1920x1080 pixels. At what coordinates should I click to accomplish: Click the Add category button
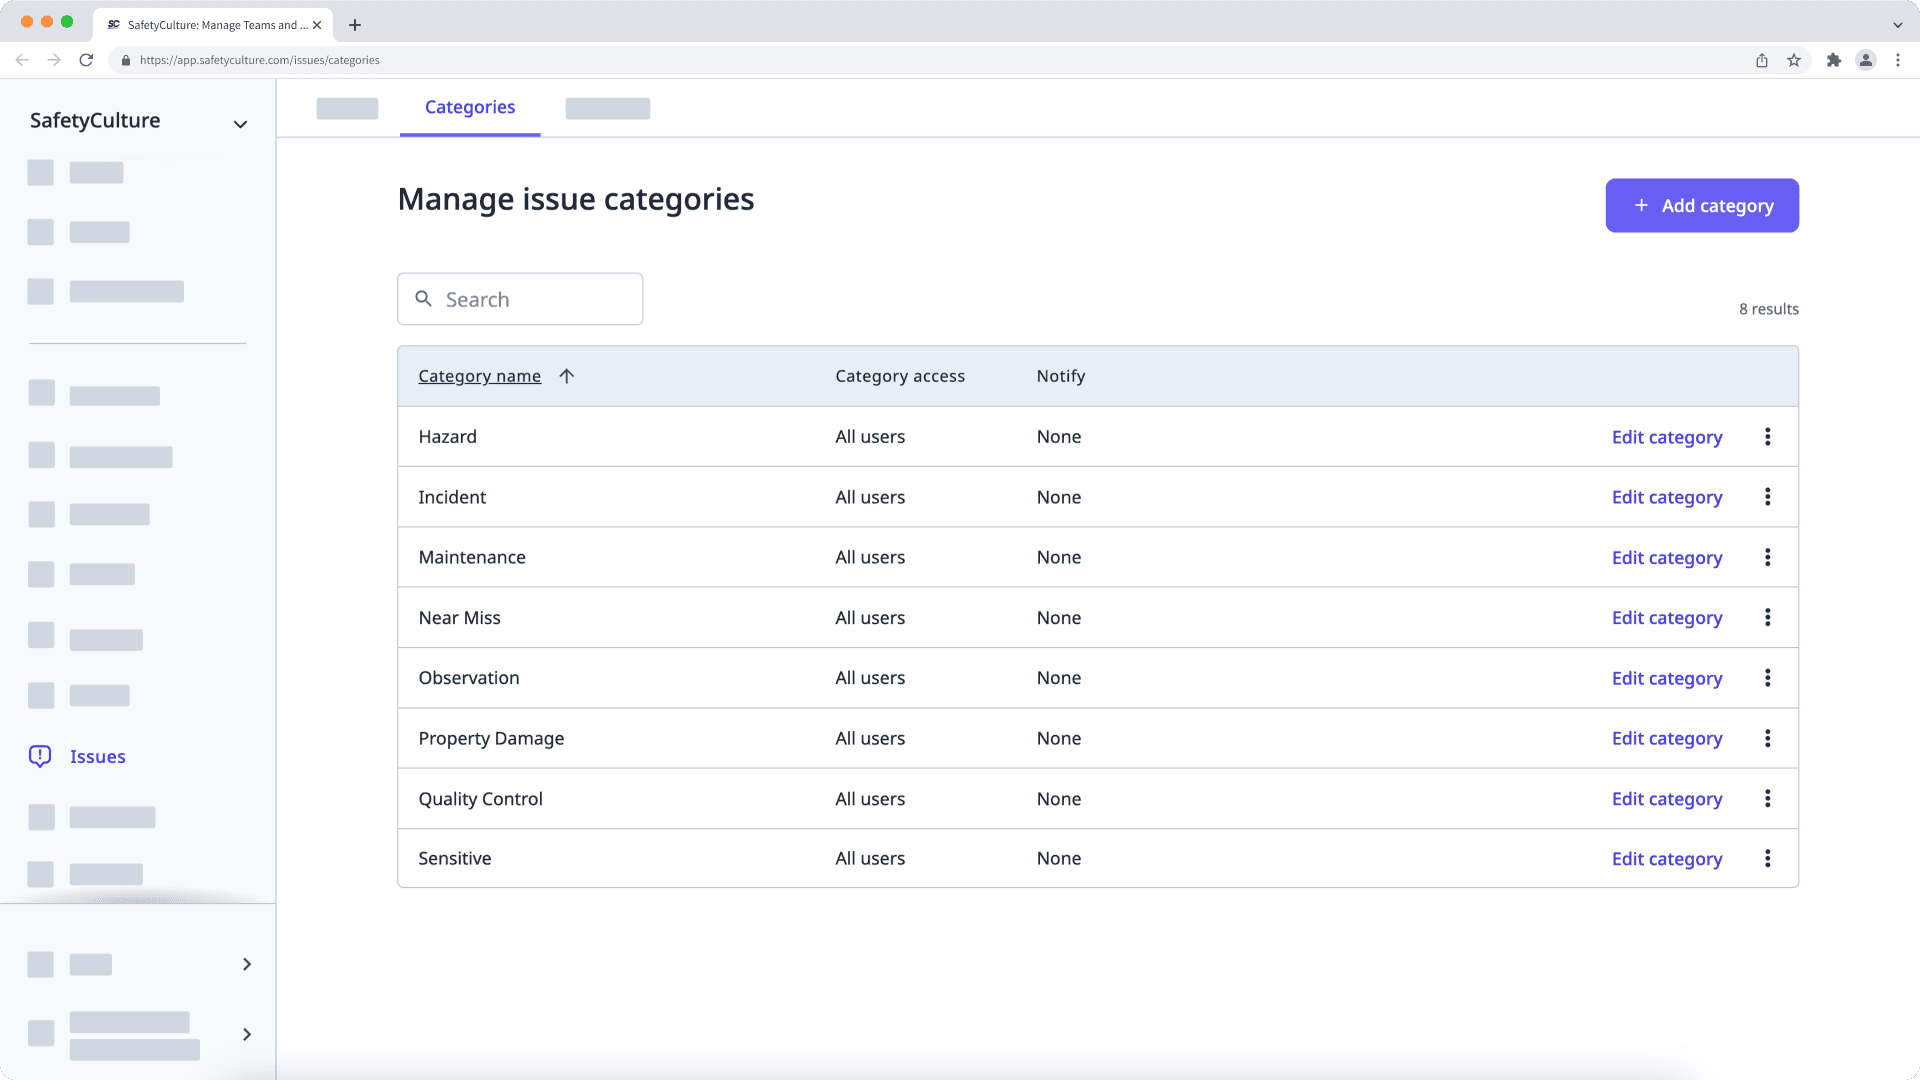1701,205
